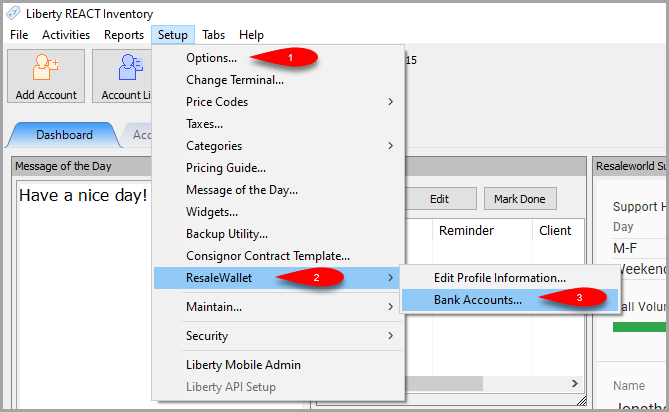Close the open Setup menu
669x412 pixels.
172,35
